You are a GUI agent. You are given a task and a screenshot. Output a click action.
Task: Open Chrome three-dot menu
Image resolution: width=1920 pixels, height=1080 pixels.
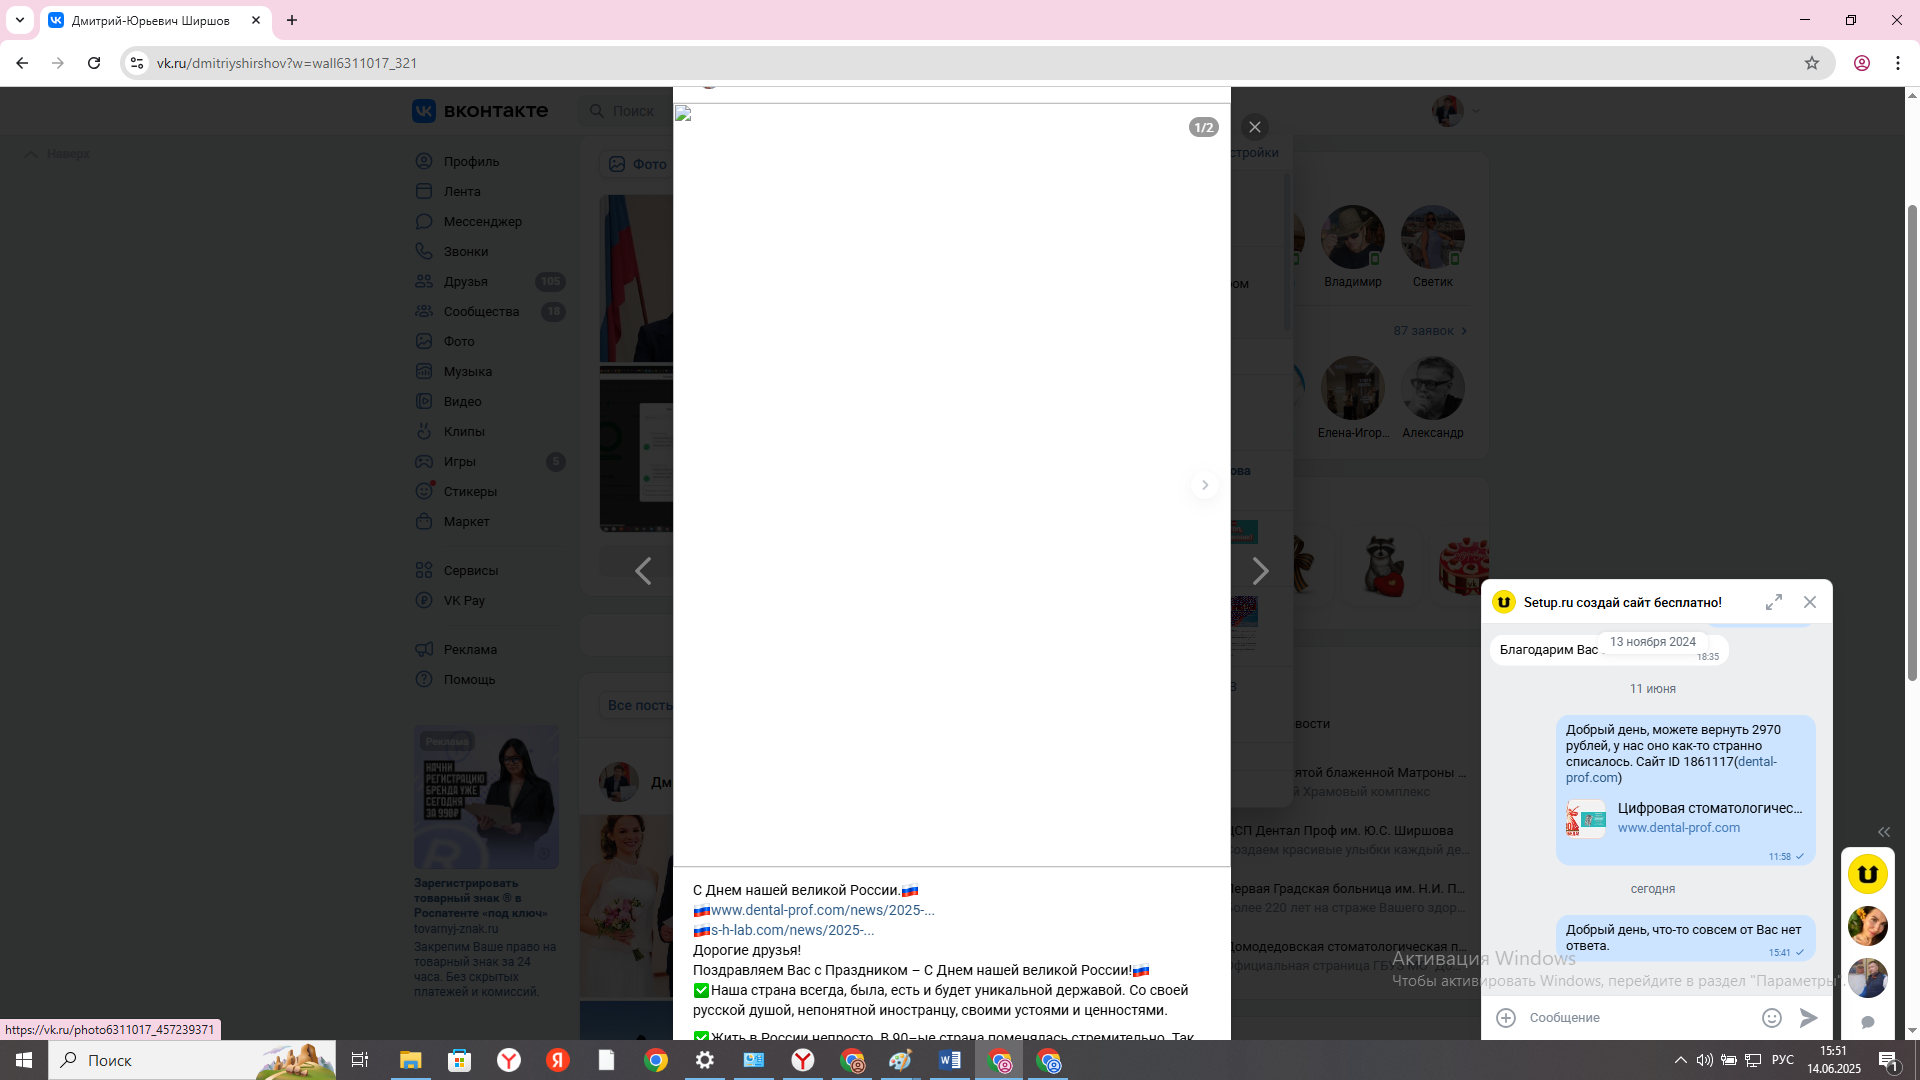pos(1898,63)
